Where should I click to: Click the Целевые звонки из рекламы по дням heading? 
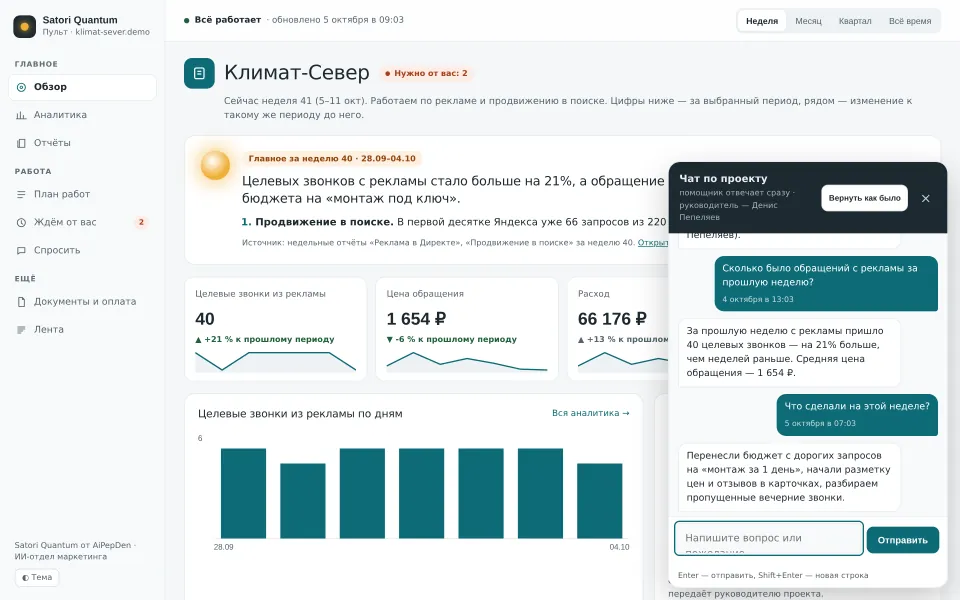pyautogui.click(x=300, y=414)
